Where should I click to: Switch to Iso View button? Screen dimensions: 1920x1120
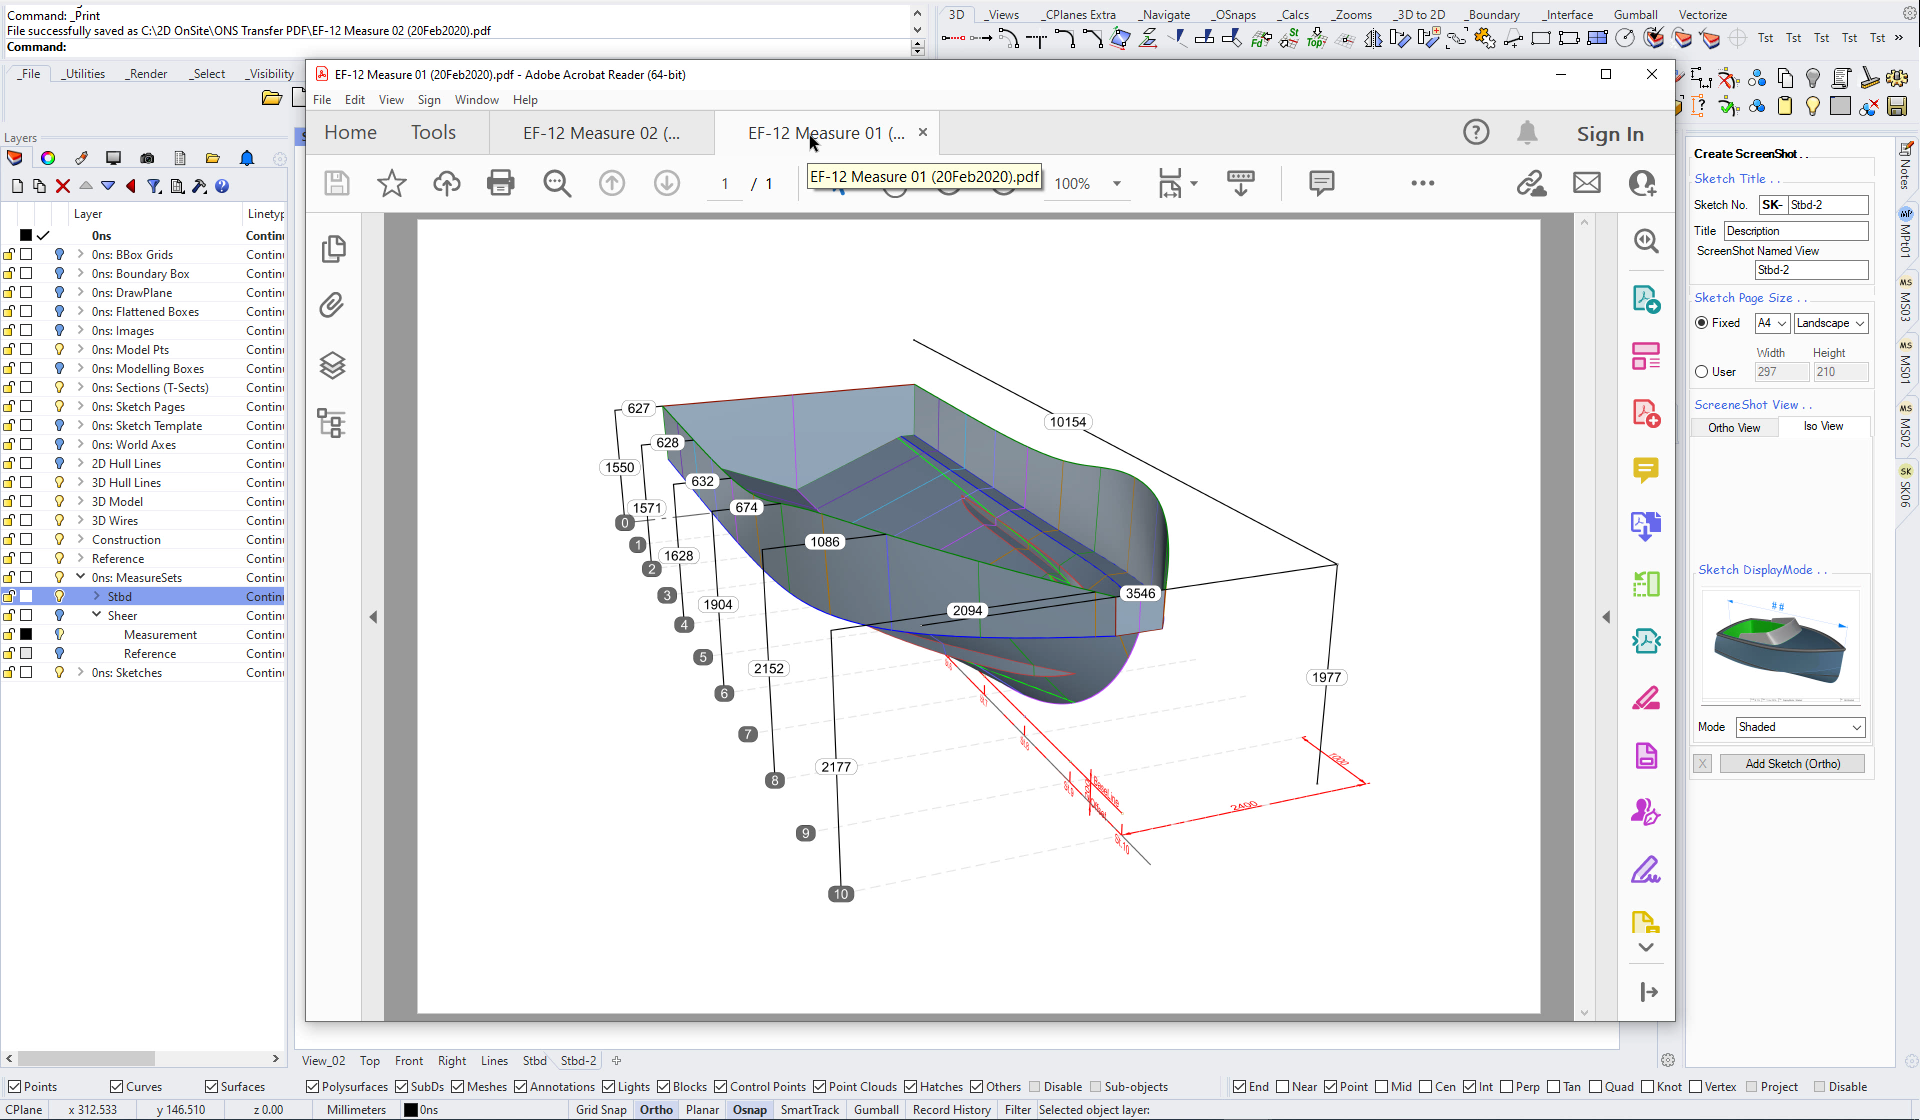click(1823, 427)
